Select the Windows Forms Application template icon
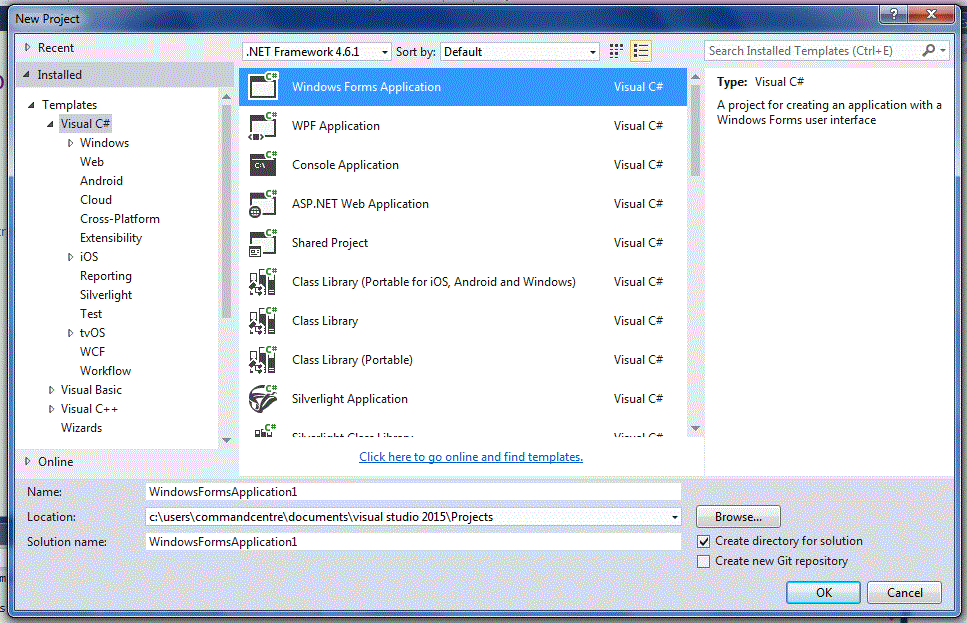Viewport: 967px width, 623px height. [263, 86]
